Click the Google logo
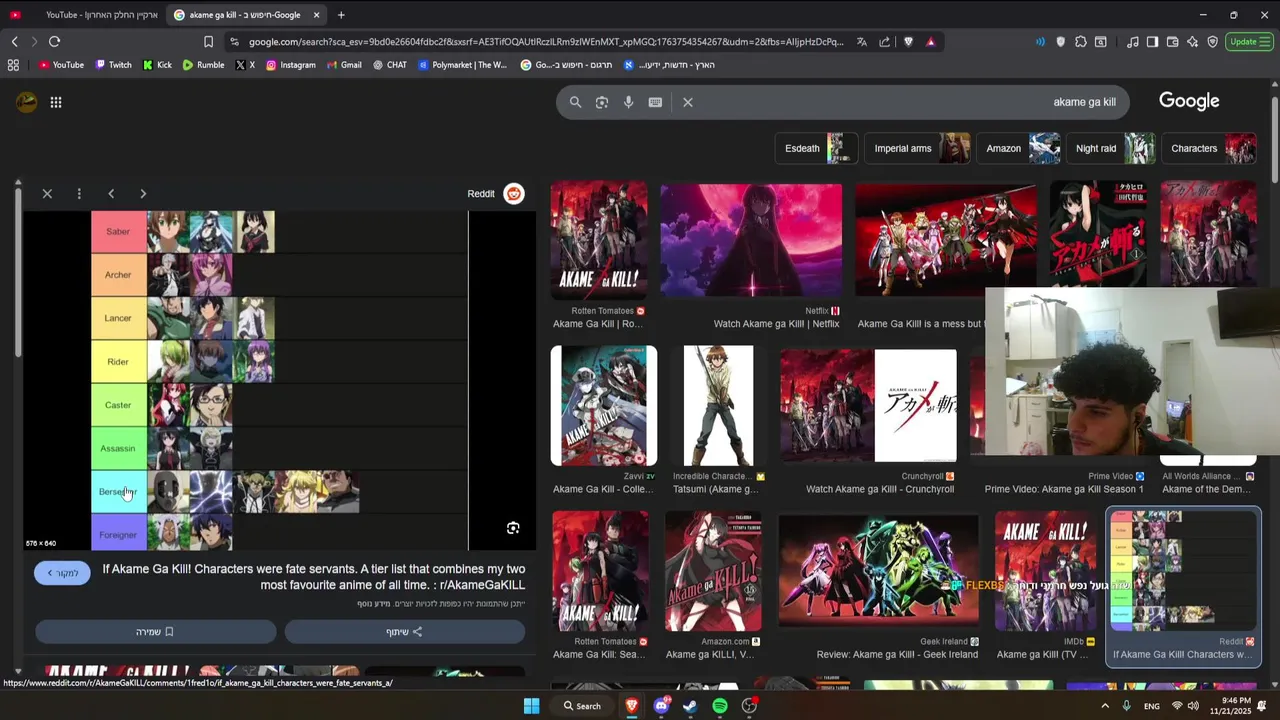Image resolution: width=1280 pixels, height=720 pixels. (1189, 101)
